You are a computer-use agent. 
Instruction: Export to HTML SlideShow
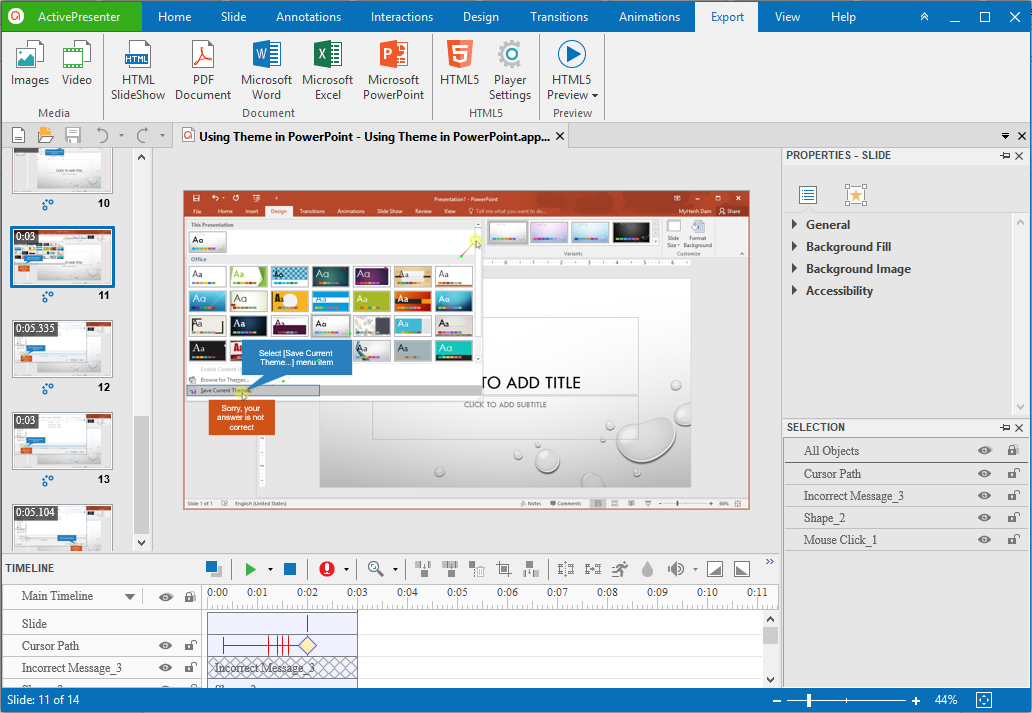tap(138, 70)
